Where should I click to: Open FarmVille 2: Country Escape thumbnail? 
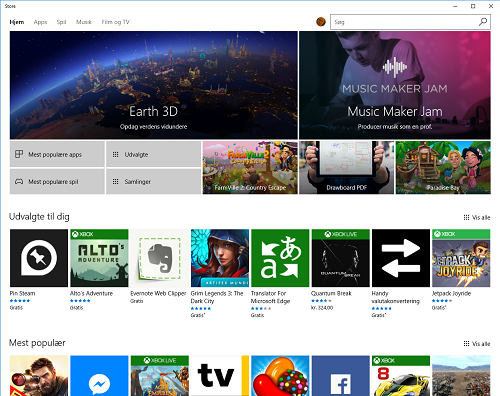click(x=250, y=167)
